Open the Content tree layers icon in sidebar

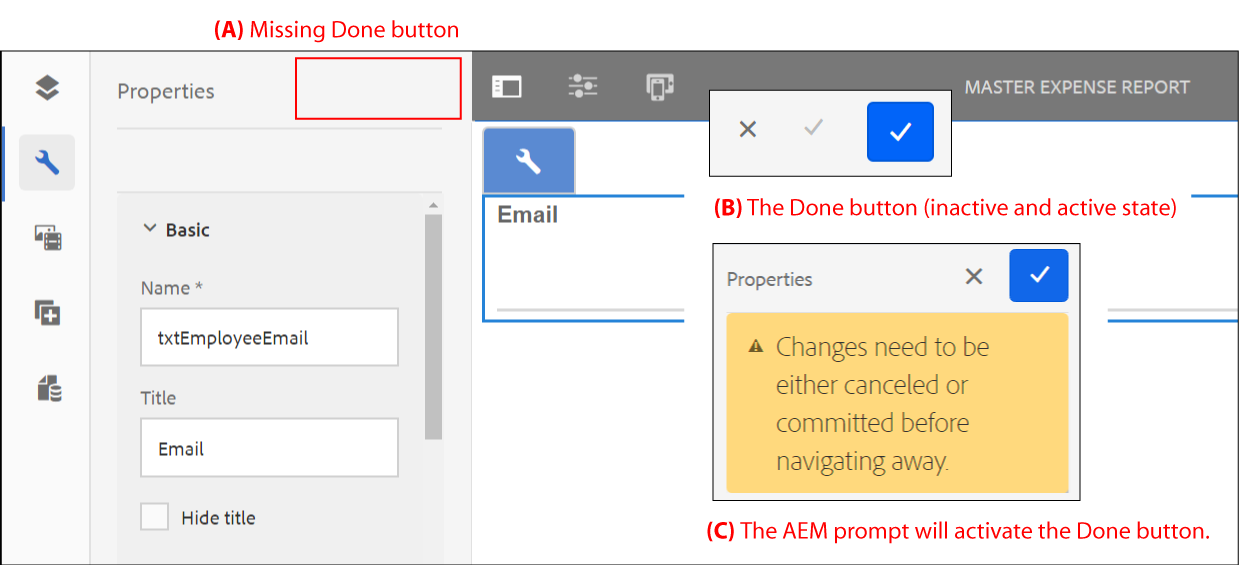point(47,88)
